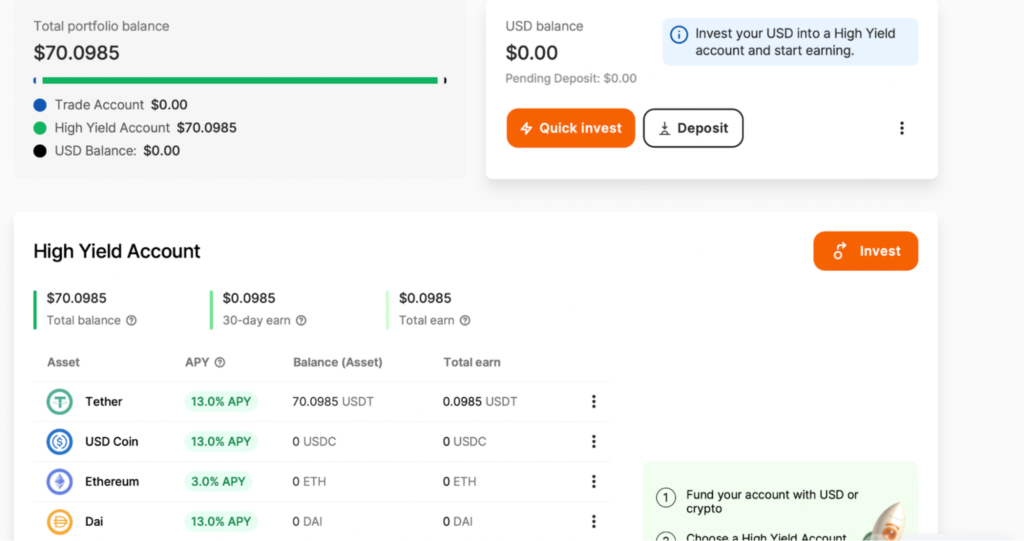Click the step 1 Fund your account item
The width and height of the screenshot is (1024, 541).
758,501
